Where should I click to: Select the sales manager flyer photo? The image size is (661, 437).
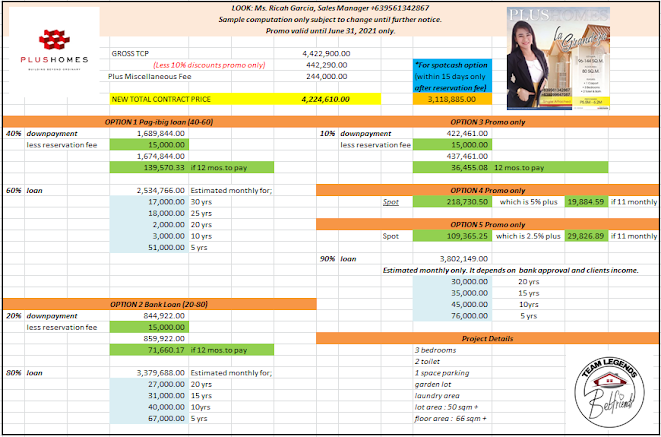click(558, 58)
